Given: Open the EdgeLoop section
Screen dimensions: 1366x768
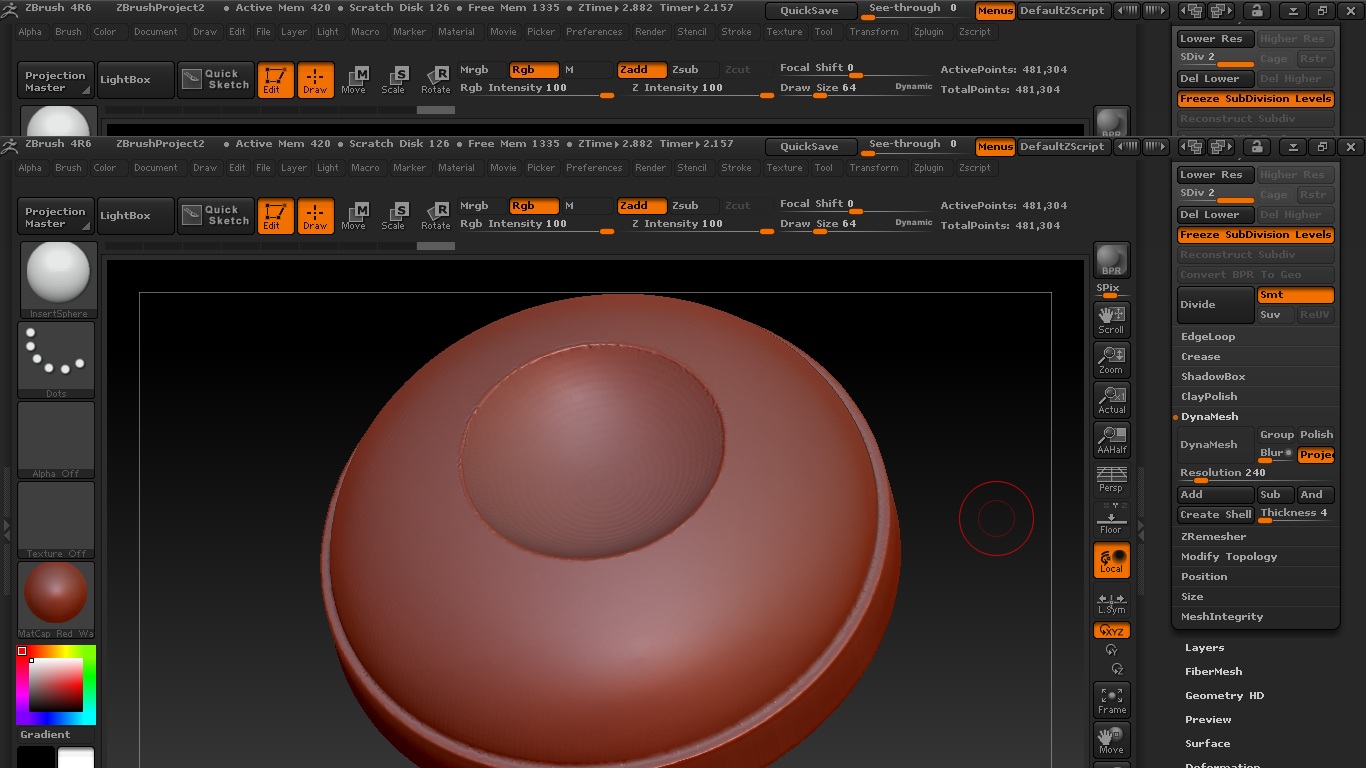Looking at the screenshot, I should pos(1208,337).
